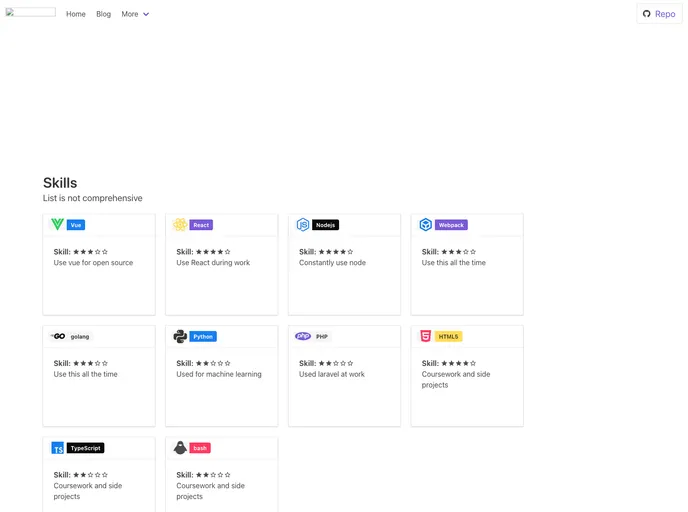Click the PHP oval logo icon

(x=303, y=336)
